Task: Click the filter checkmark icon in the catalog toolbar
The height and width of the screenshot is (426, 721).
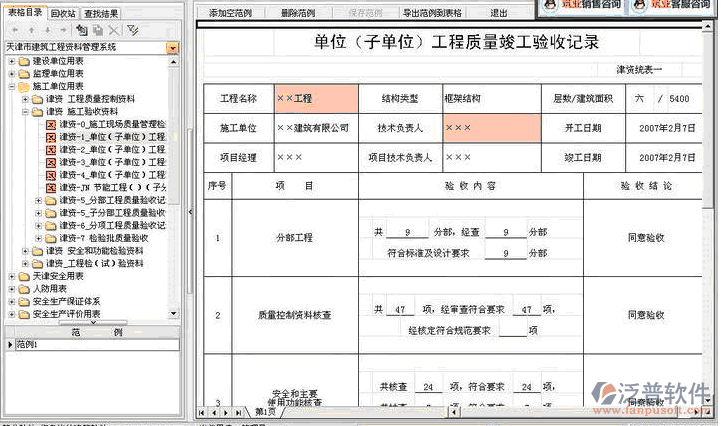Action: click(x=133, y=31)
